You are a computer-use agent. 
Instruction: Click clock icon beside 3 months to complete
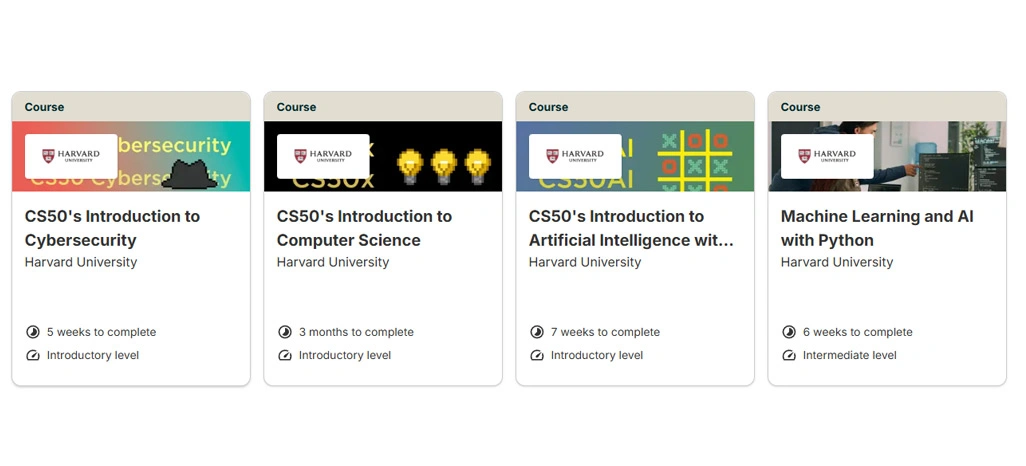[284, 332]
